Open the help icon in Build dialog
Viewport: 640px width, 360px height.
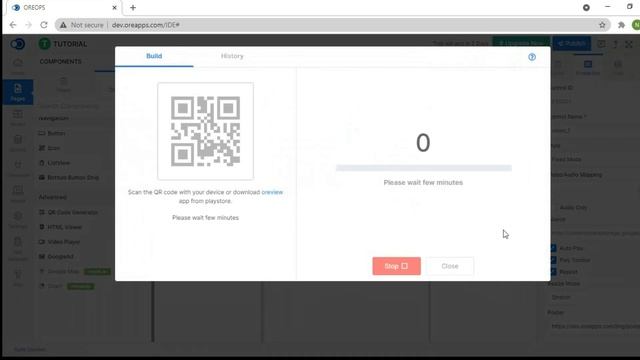pyautogui.click(x=531, y=57)
